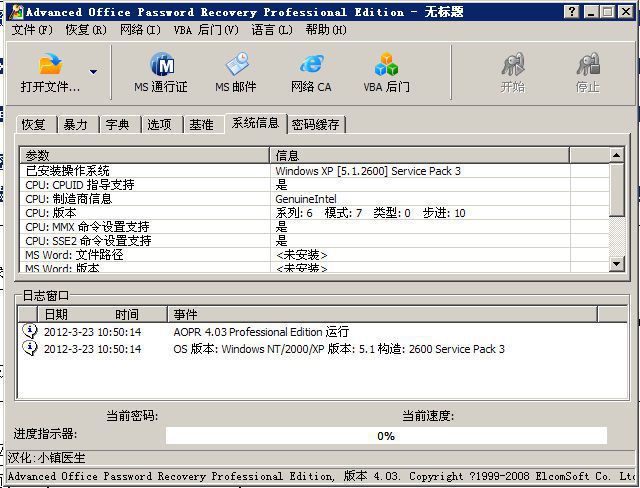Select the OS 版本 Windows NT/2000/XP log entry
This screenshot has width=640, height=488.
point(339,349)
